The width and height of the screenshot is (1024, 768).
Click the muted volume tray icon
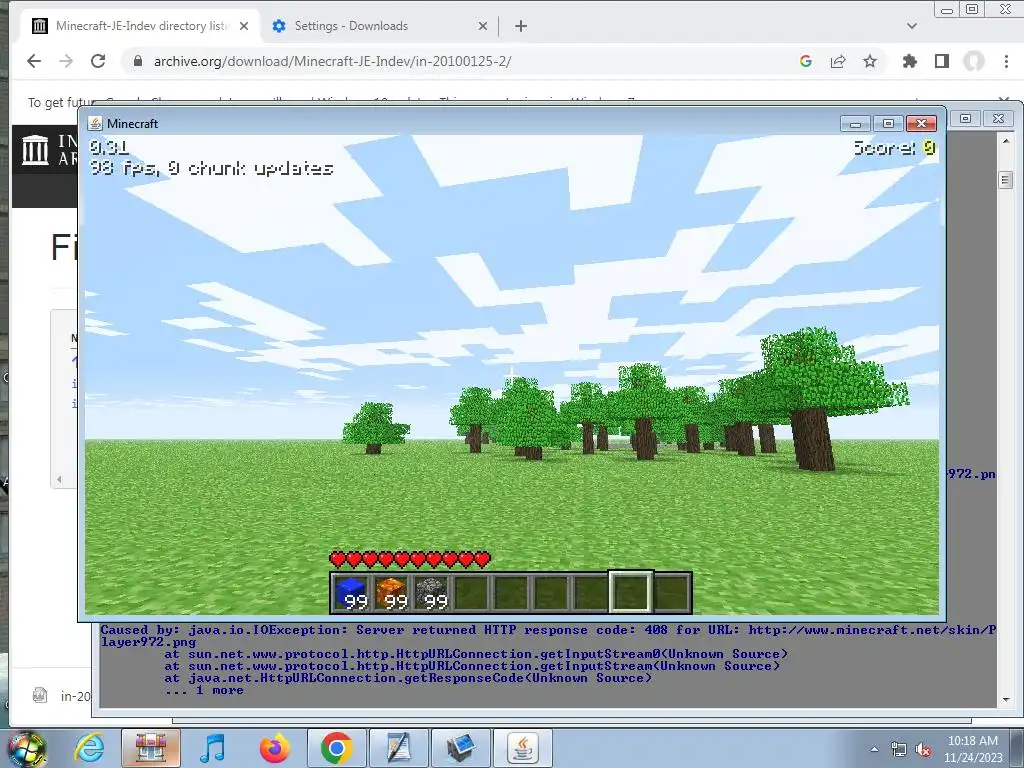coord(923,750)
